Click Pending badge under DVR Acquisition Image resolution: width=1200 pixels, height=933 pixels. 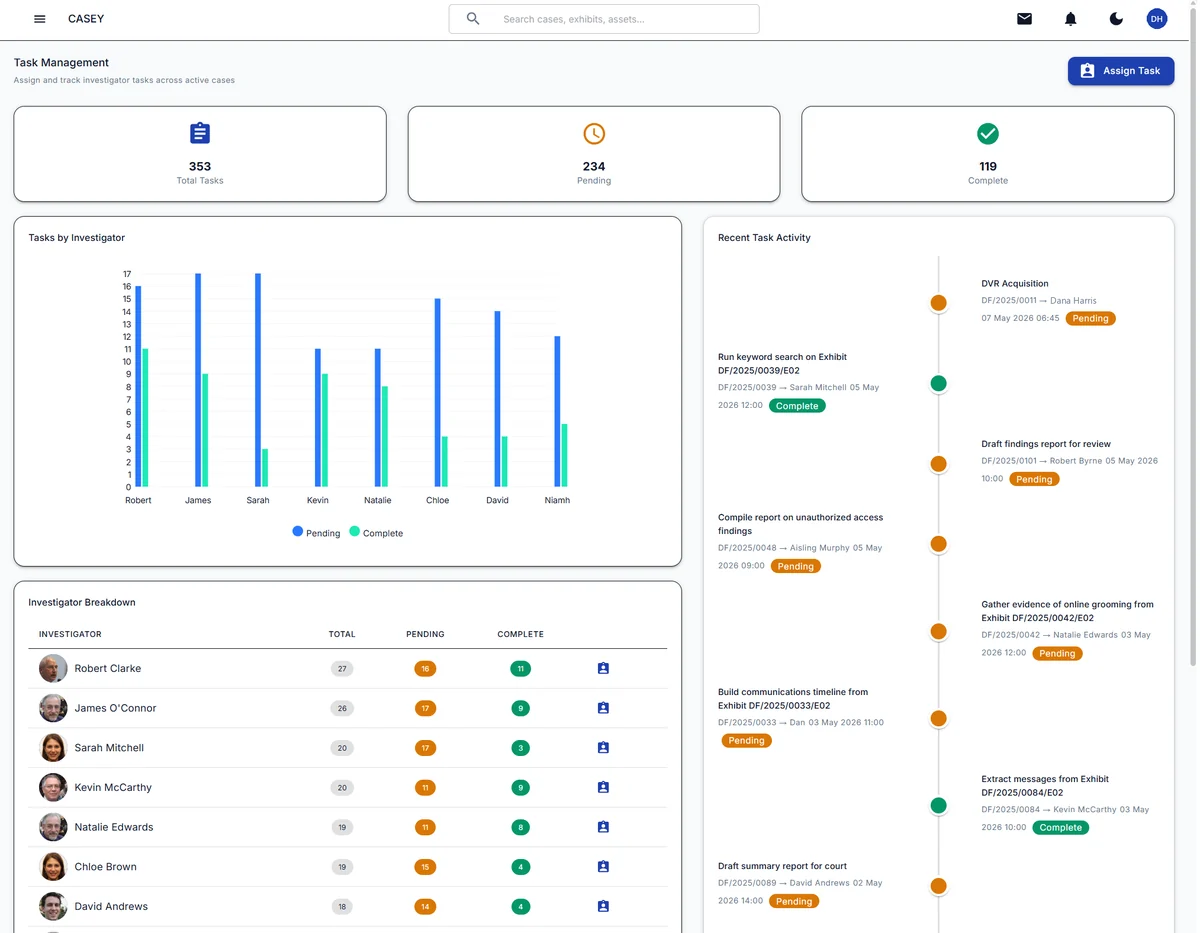tap(1090, 318)
